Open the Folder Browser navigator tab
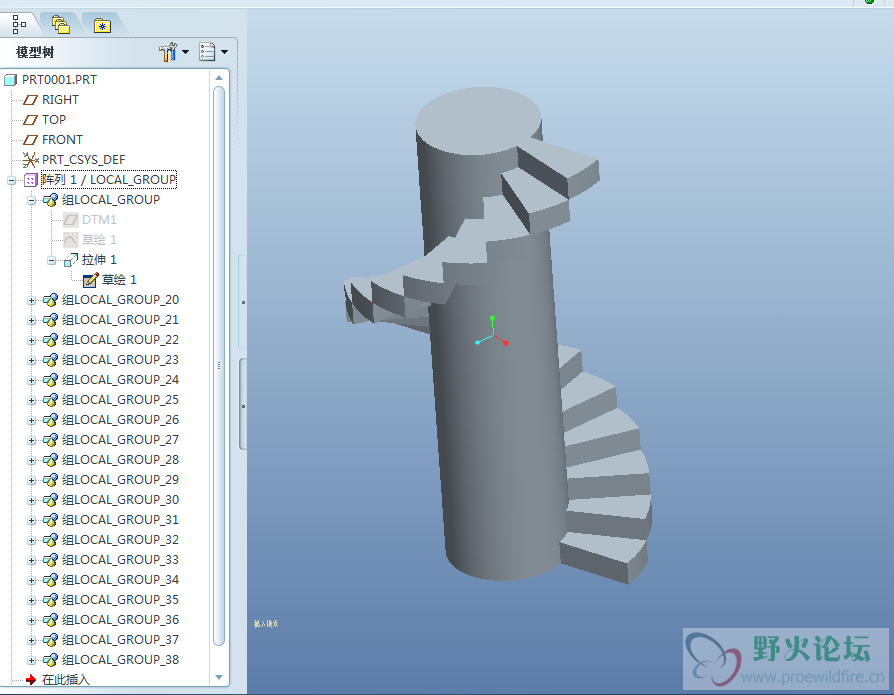 (x=60, y=25)
